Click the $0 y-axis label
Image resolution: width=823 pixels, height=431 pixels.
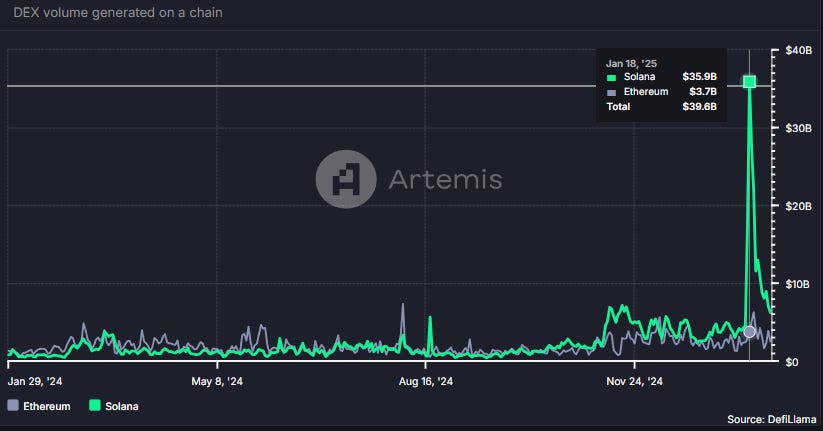[x=792, y=362]
